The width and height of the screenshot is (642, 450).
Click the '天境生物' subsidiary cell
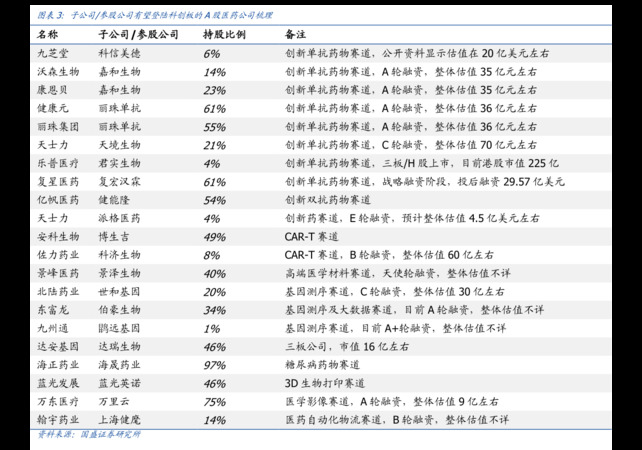point(119,145)
